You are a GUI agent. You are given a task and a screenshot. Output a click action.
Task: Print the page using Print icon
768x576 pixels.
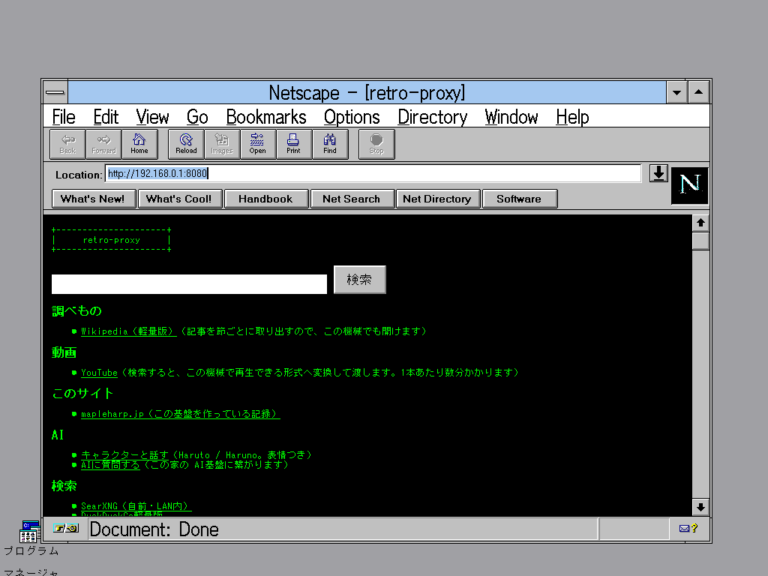pyautogui.click(x=294, y=144)
